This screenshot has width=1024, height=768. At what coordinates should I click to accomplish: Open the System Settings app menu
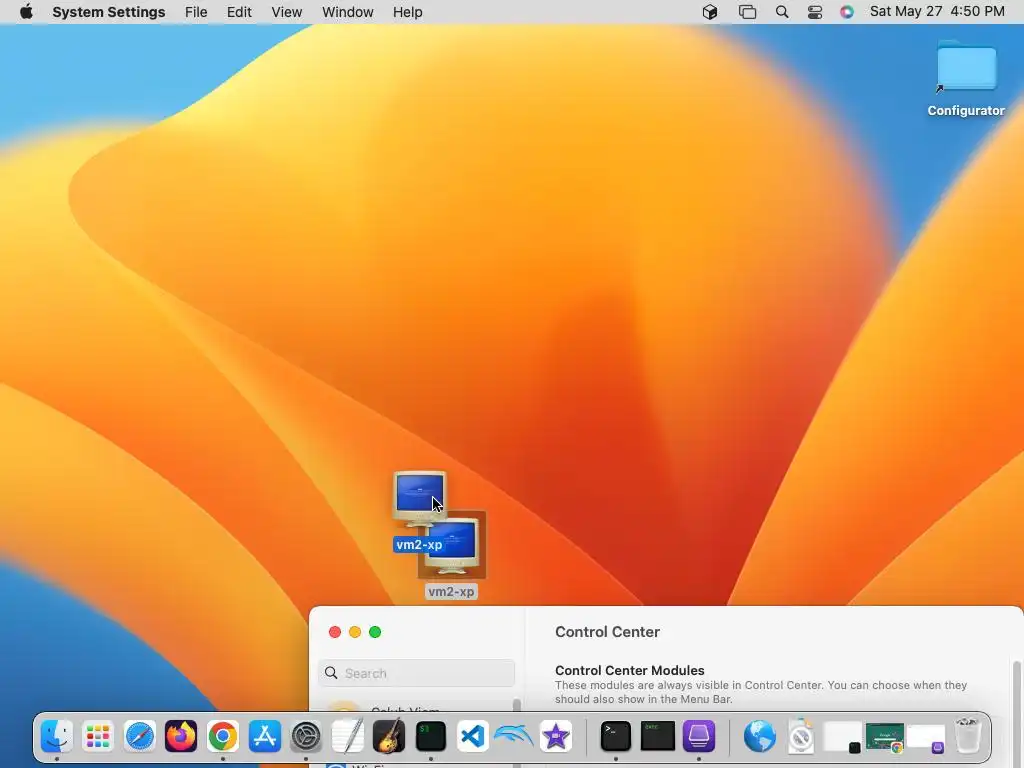(108, 12)
